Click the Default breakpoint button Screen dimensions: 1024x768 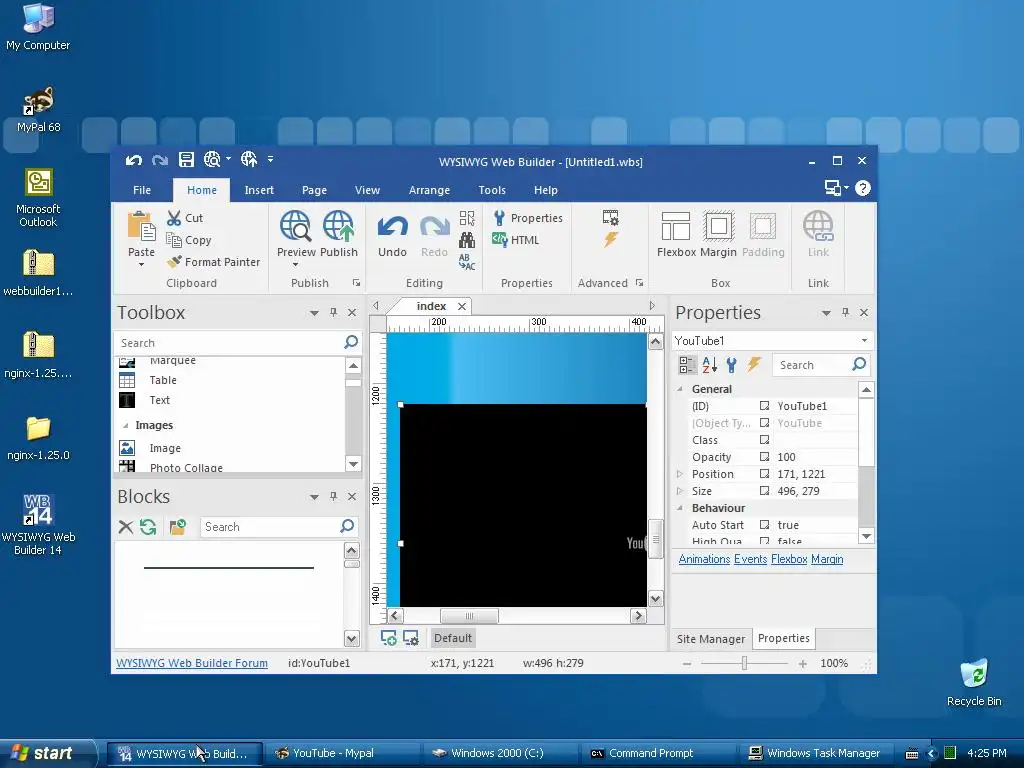[453, 638]
